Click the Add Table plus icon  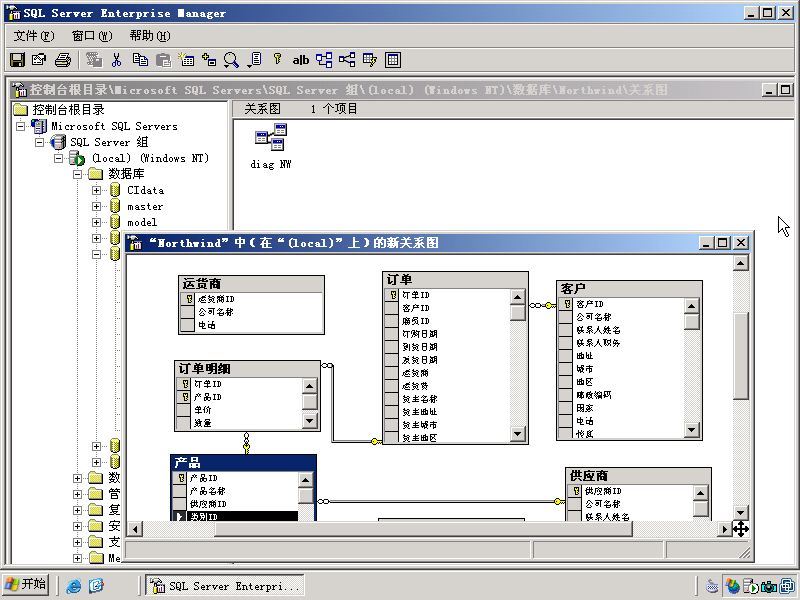[209, 60]
